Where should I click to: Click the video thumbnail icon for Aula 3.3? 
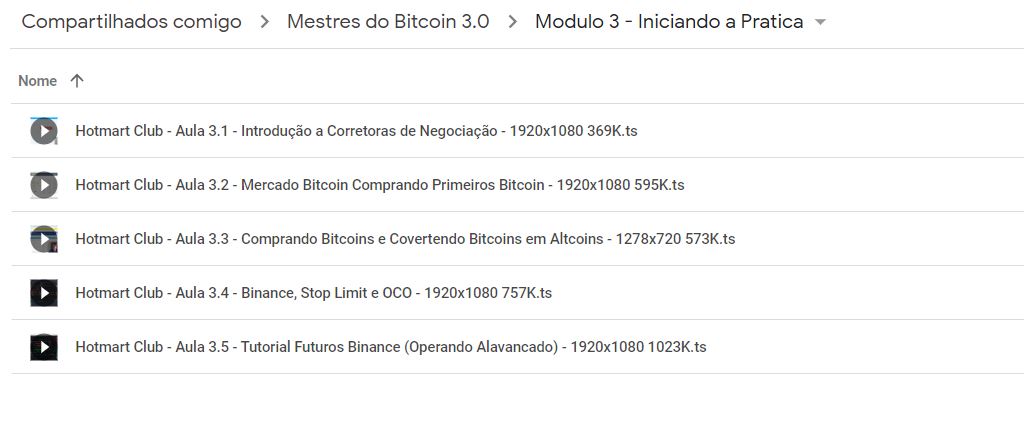[x=43, y=239]
